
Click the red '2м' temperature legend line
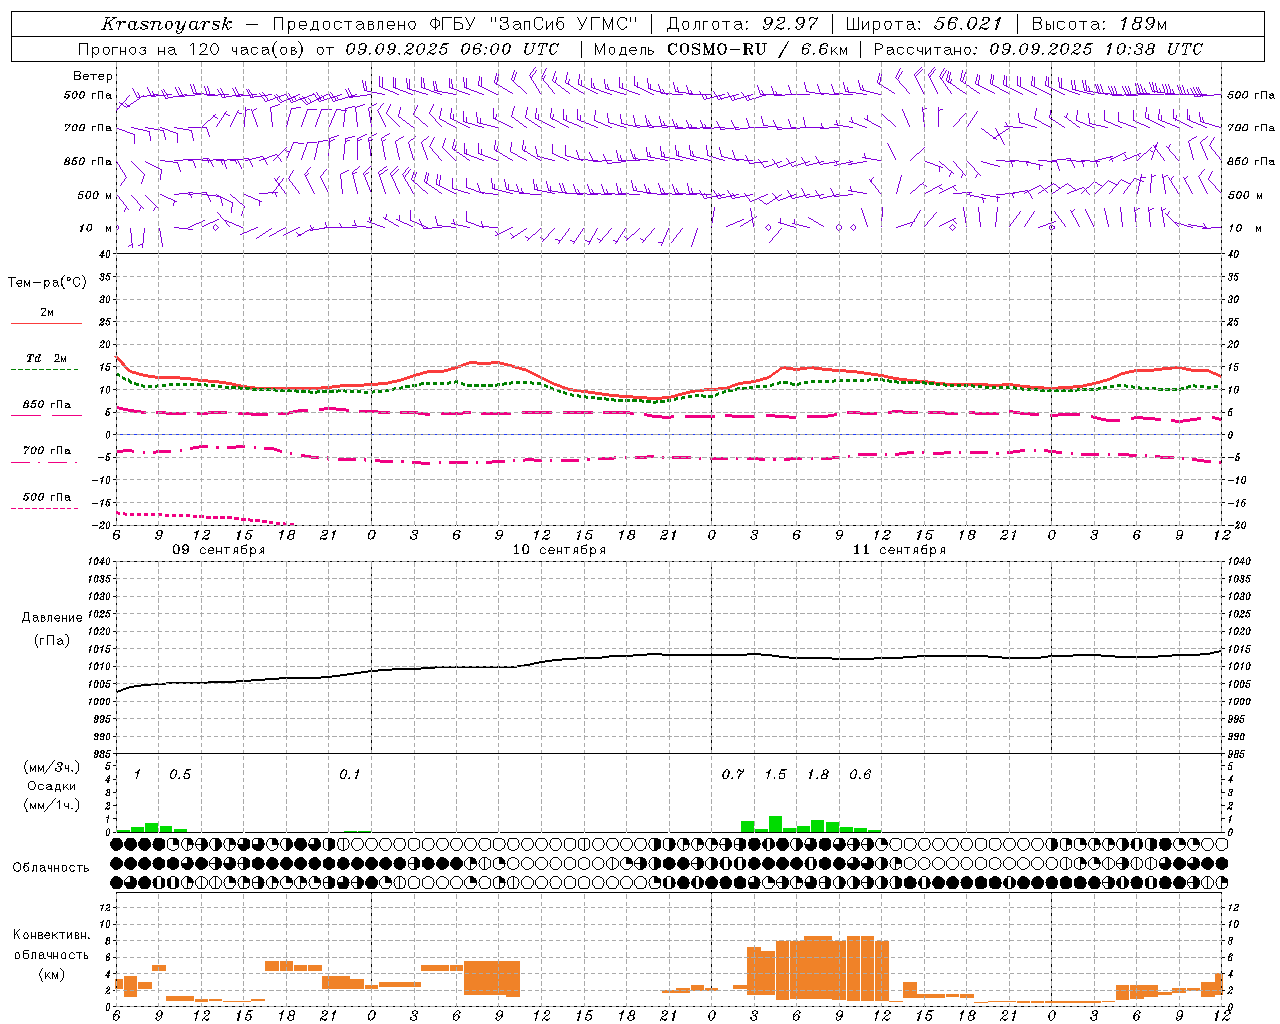coord(46,323)
